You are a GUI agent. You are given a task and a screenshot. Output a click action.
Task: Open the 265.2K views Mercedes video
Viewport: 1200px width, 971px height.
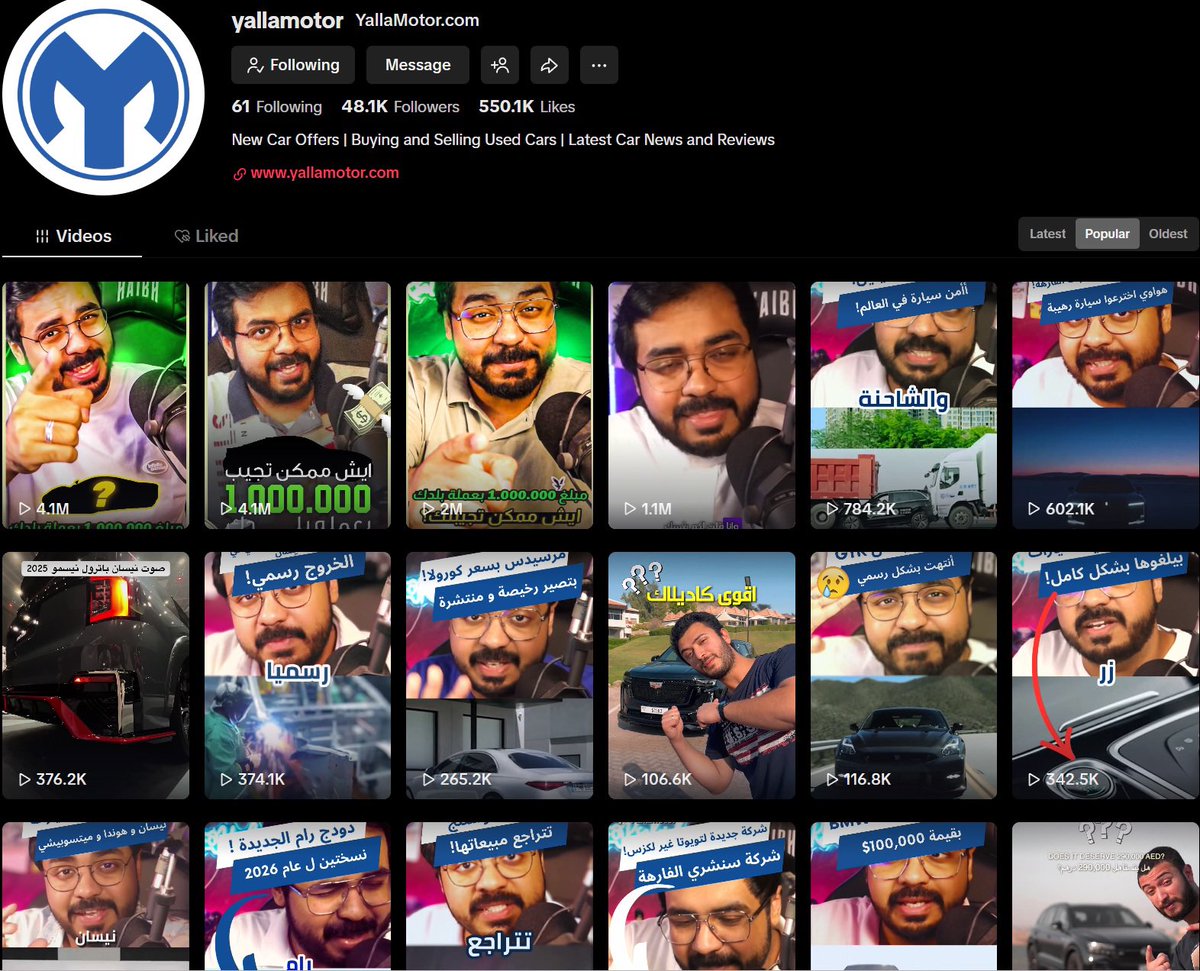[499, 675]
